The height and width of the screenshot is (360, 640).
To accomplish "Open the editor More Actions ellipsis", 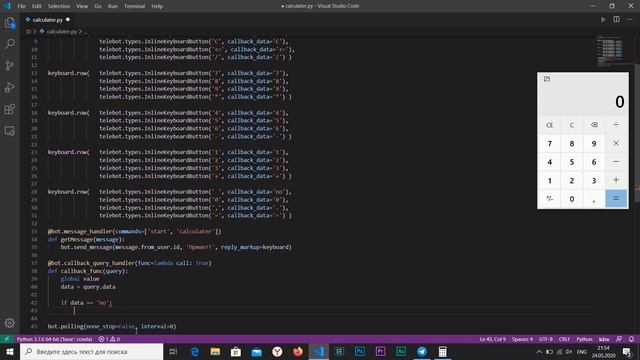I will [x=630, y=20].
